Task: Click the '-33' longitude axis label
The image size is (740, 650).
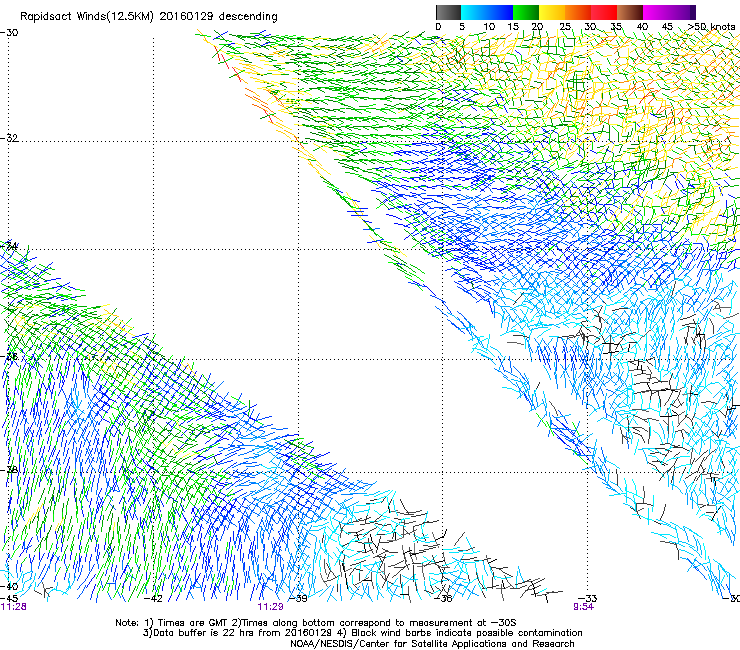Action: tap(588, 599)
